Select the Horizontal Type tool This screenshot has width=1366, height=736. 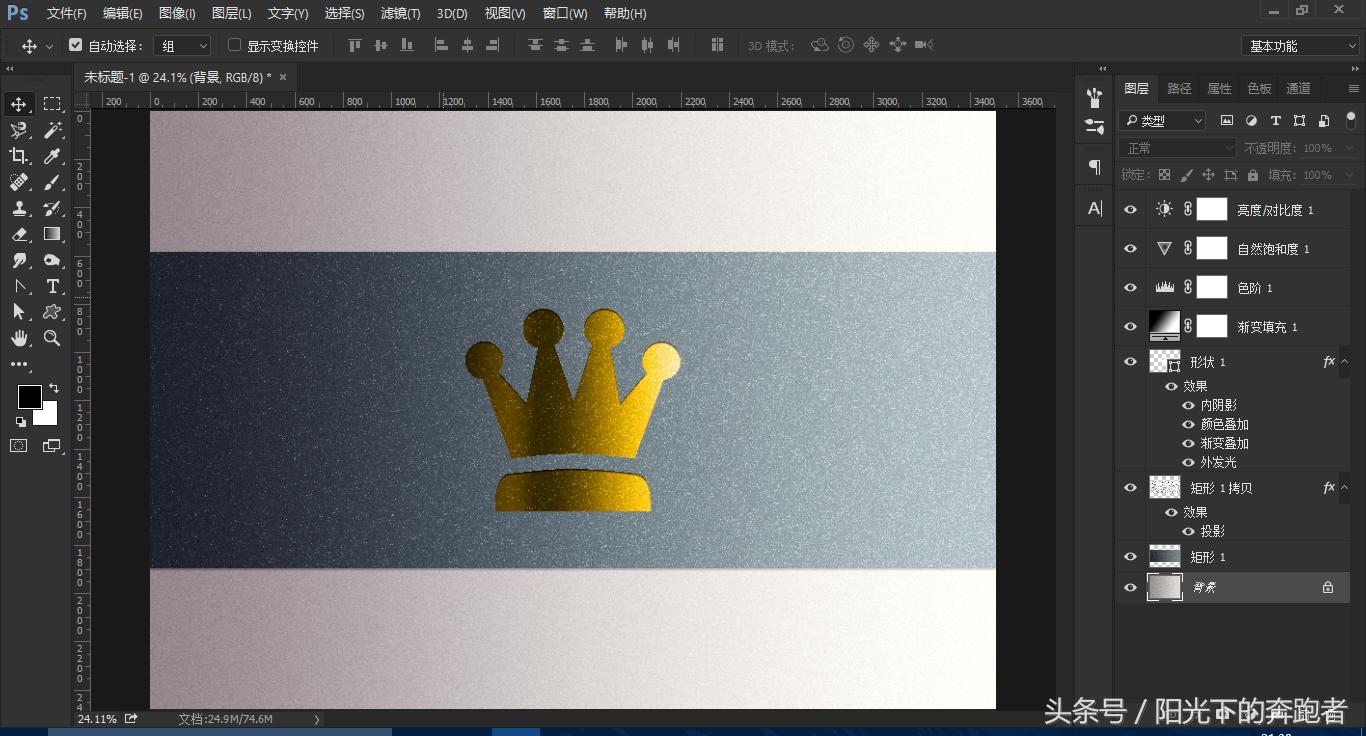(52, 286)
